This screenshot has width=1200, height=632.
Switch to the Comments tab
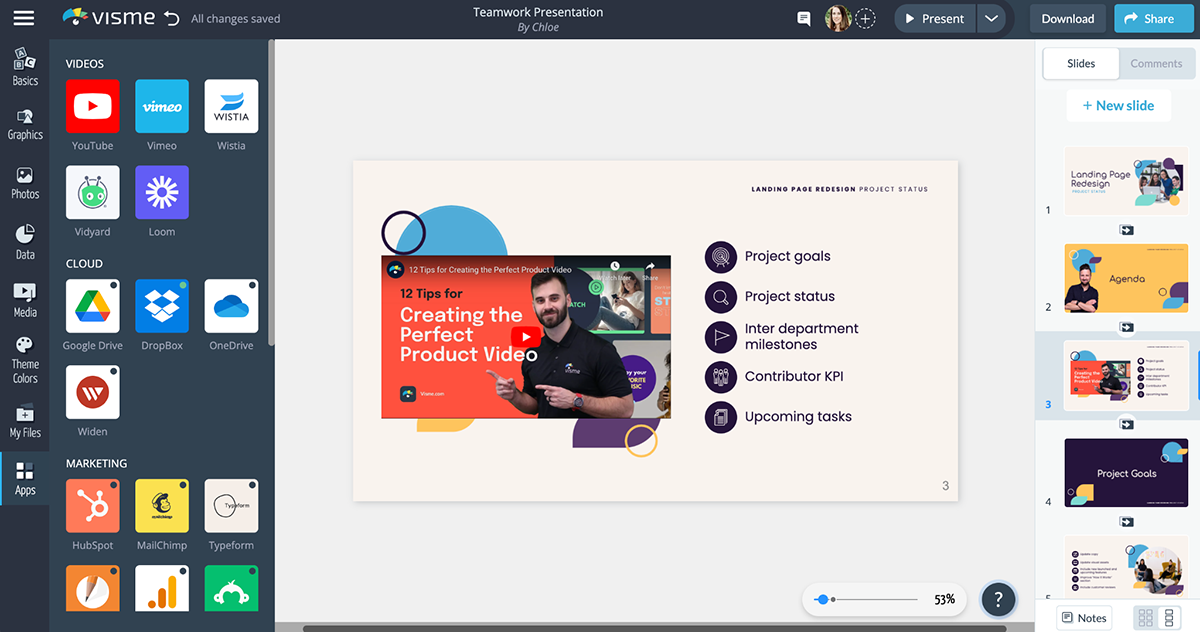point(1156,63)
